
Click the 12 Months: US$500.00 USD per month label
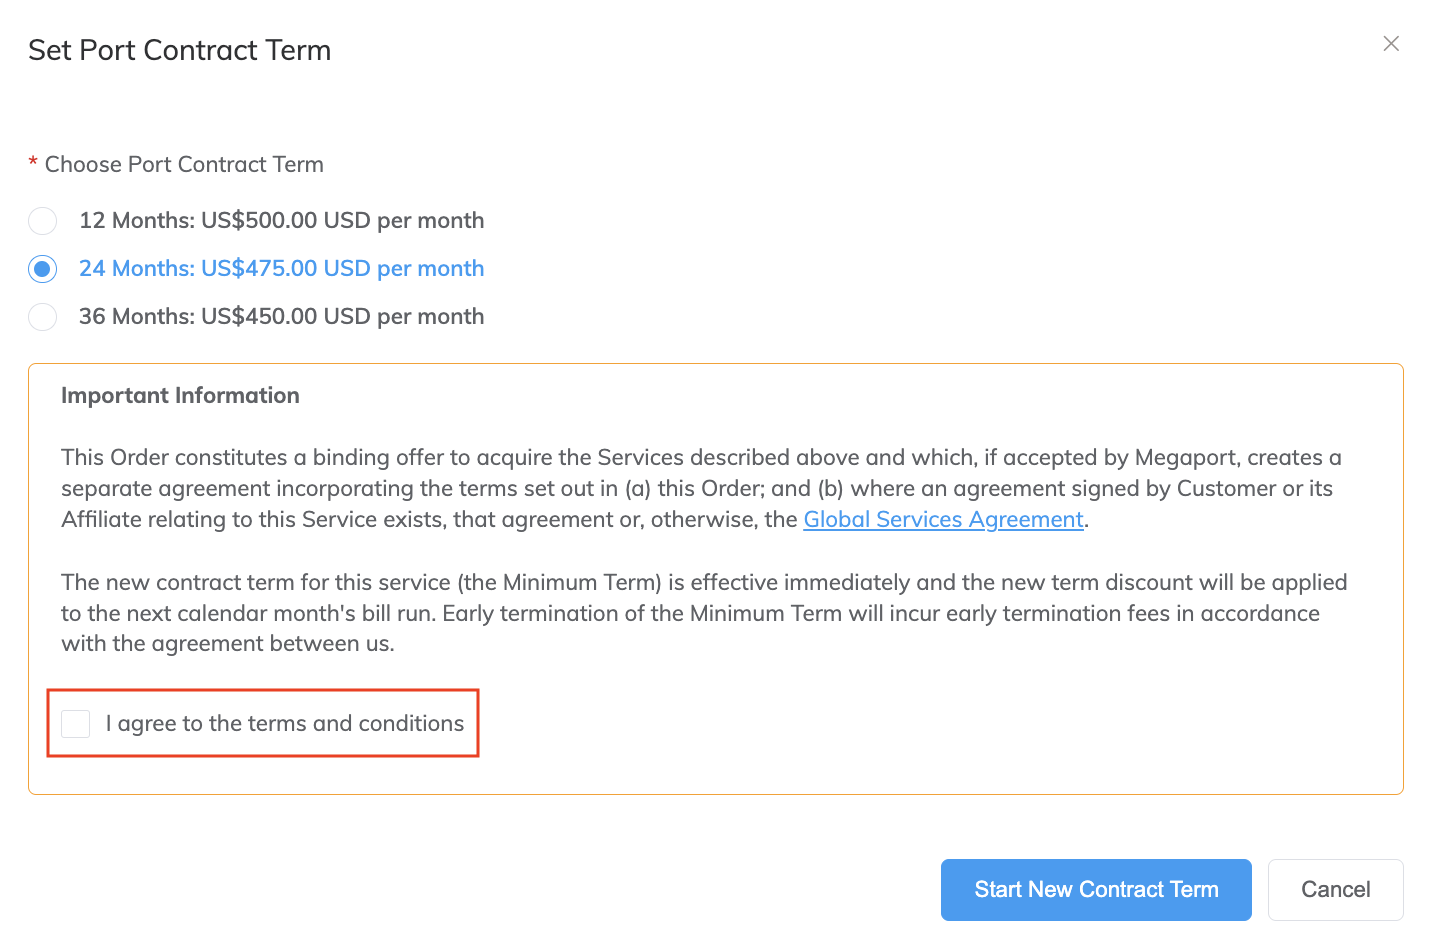click(281, 221)
